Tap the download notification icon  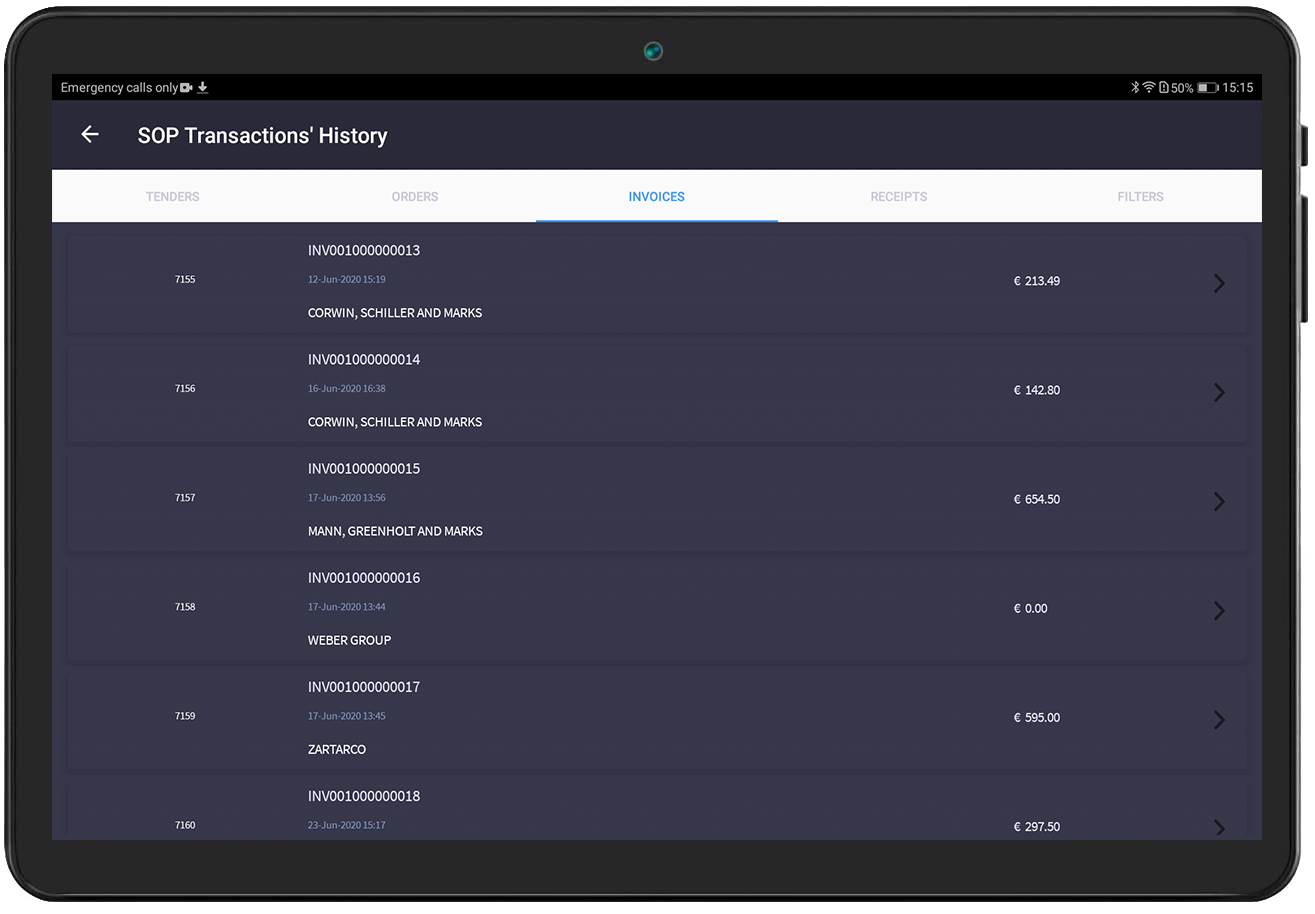tap(203, 88)
